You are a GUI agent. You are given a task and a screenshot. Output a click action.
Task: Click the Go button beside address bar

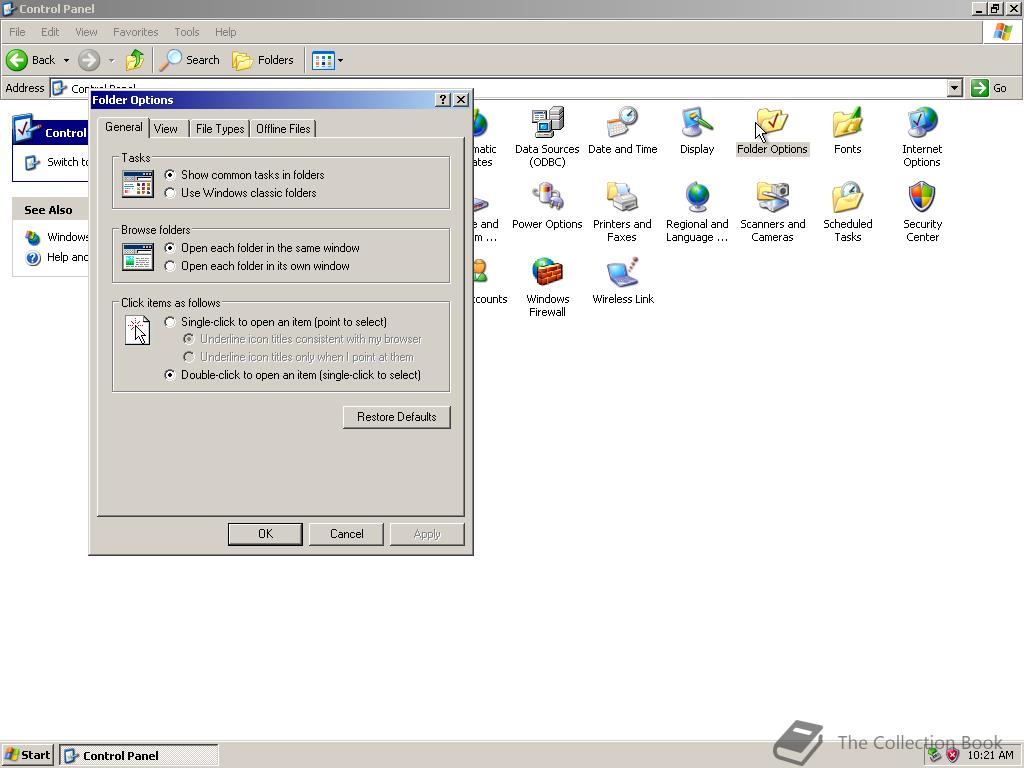pos(989,88)
